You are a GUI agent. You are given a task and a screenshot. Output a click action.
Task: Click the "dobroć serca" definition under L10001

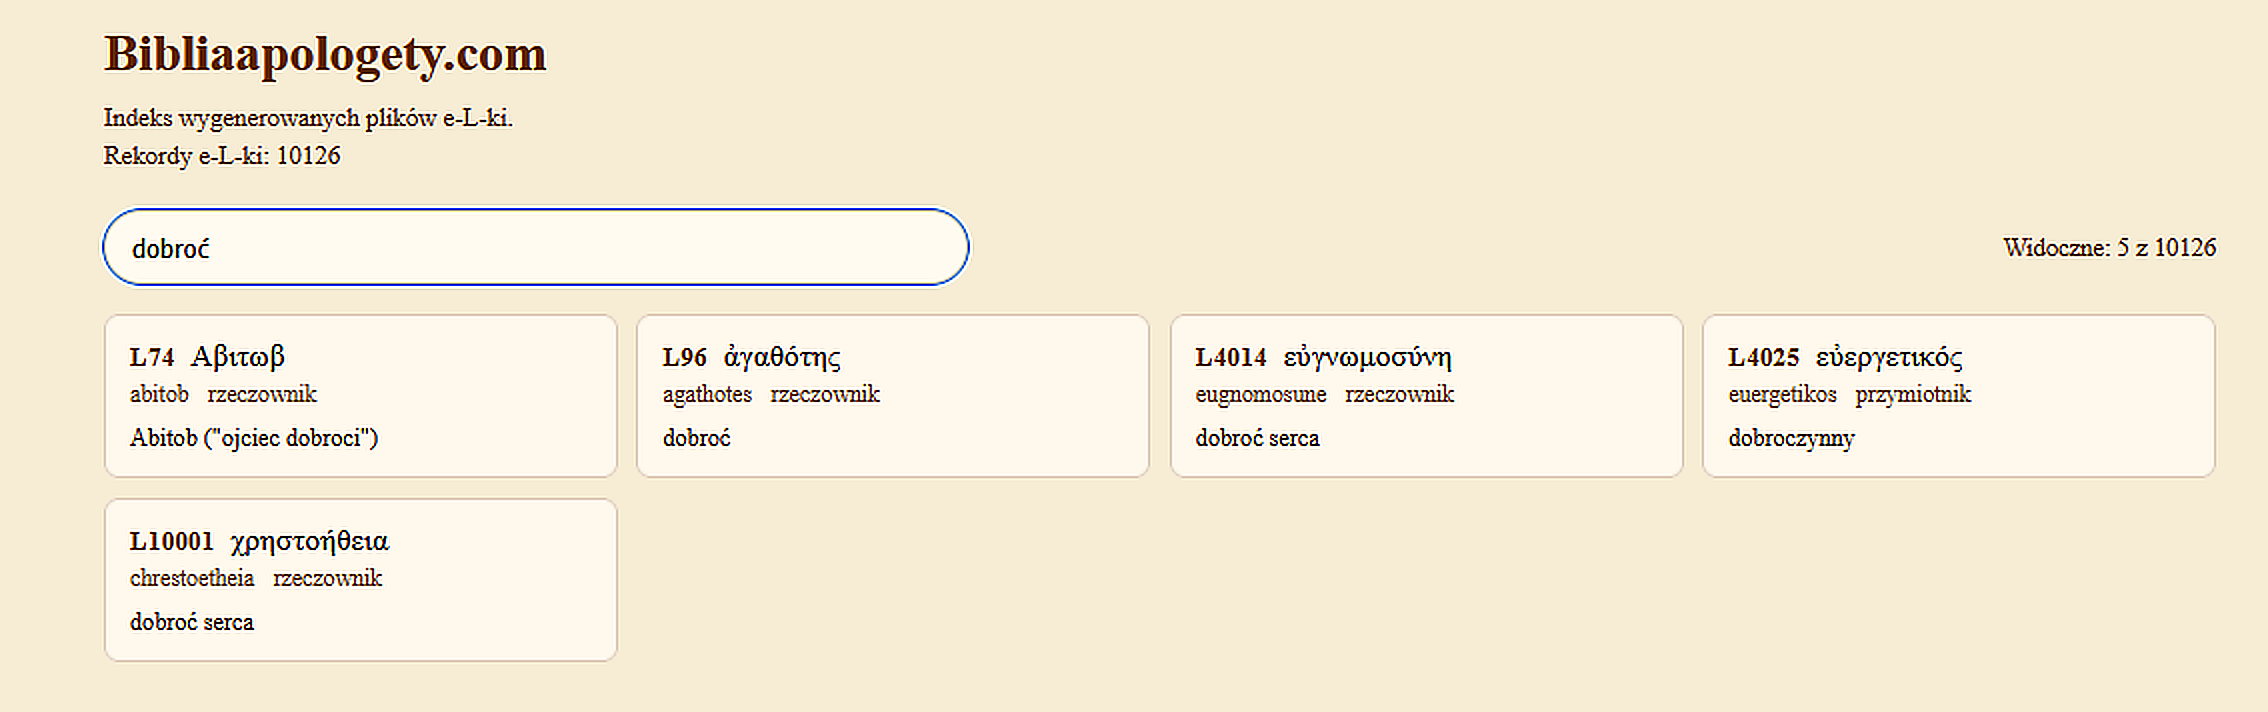(192, 622)
